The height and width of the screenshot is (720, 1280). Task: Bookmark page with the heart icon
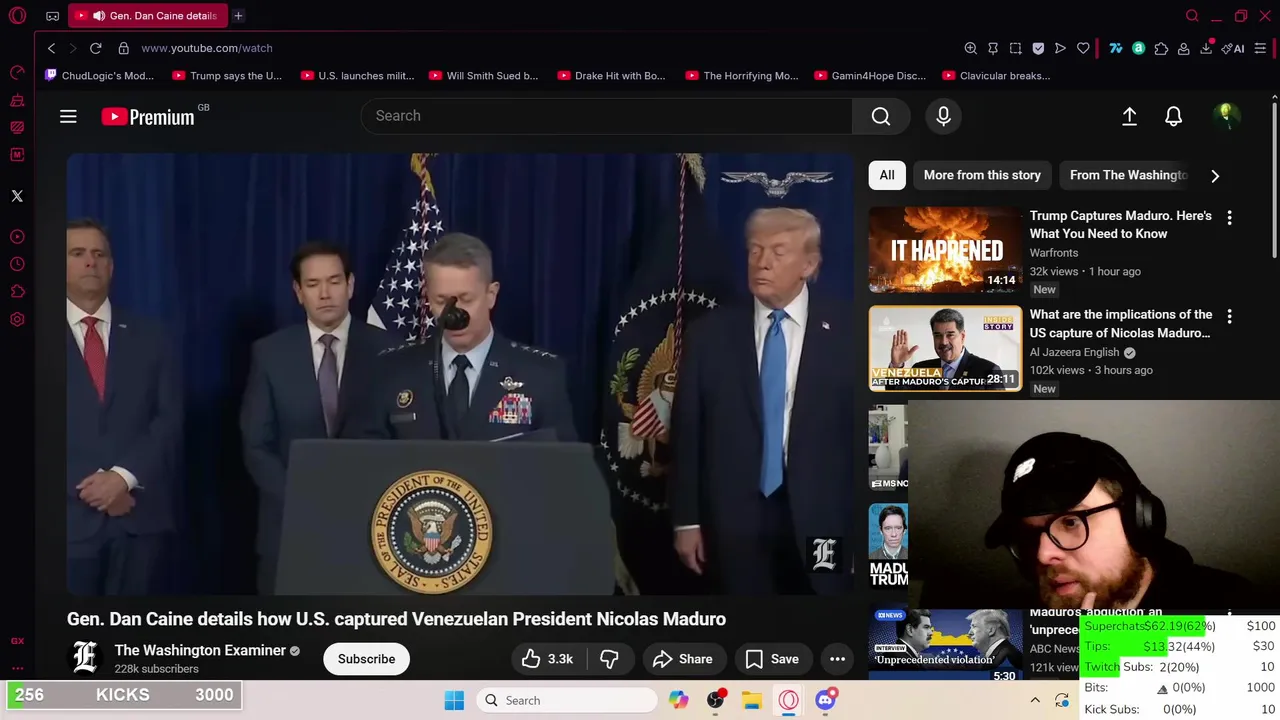1083,48
